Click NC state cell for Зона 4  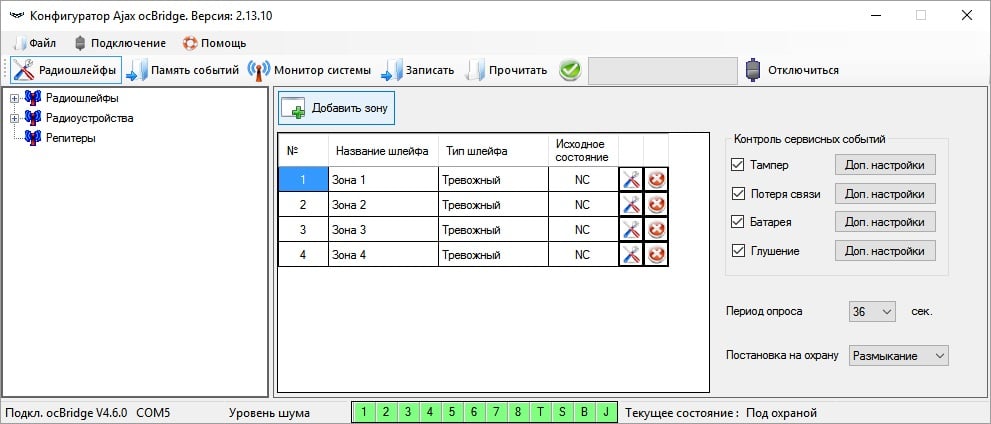click(x=583, y=255)
